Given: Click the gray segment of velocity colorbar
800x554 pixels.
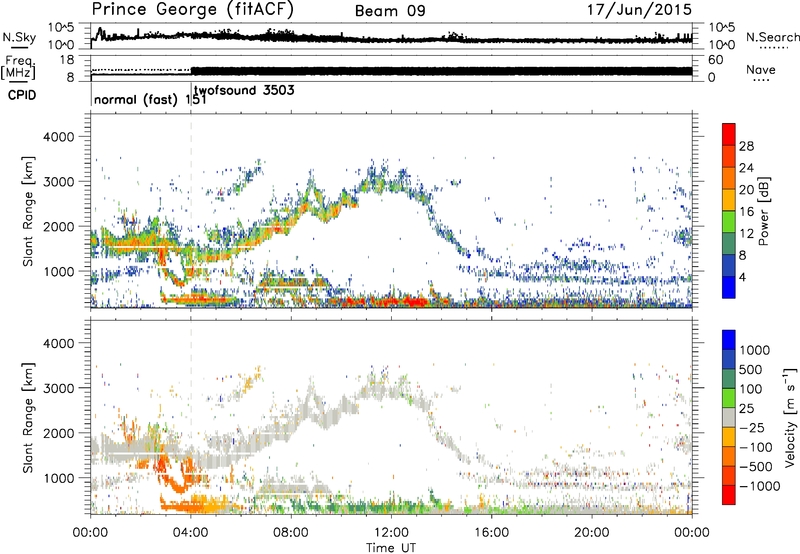Looking at the screenshot, I should (729, 417).
